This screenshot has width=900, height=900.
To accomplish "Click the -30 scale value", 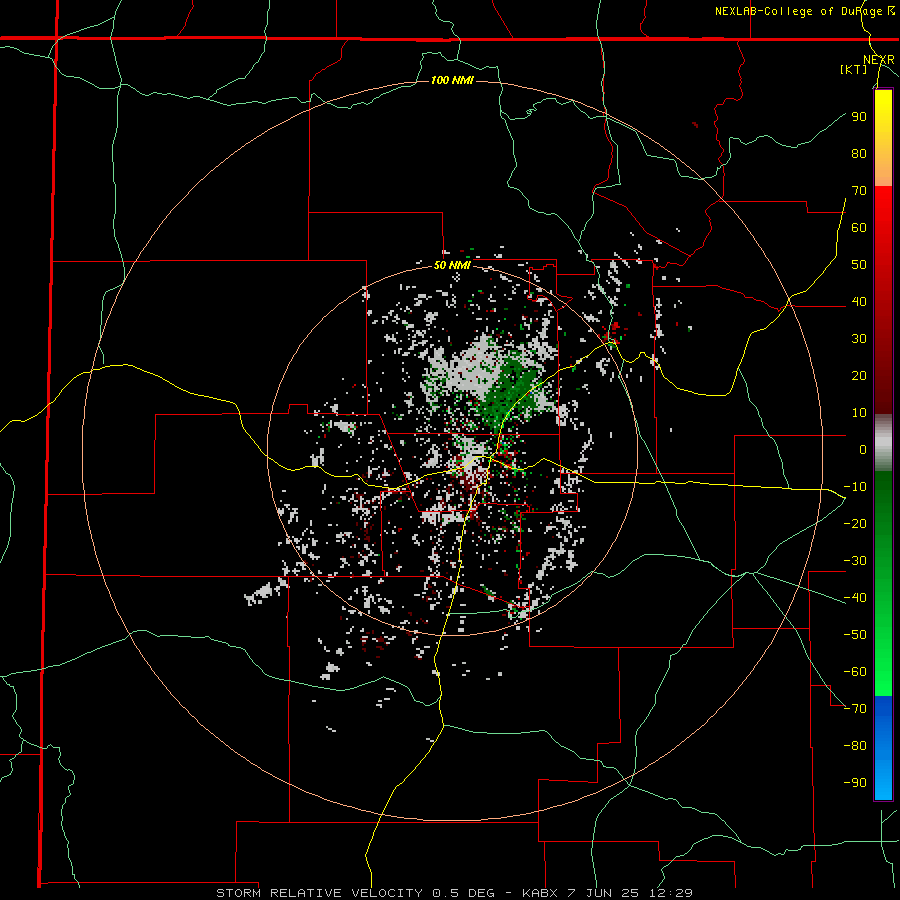I will [x=855, y=561].
